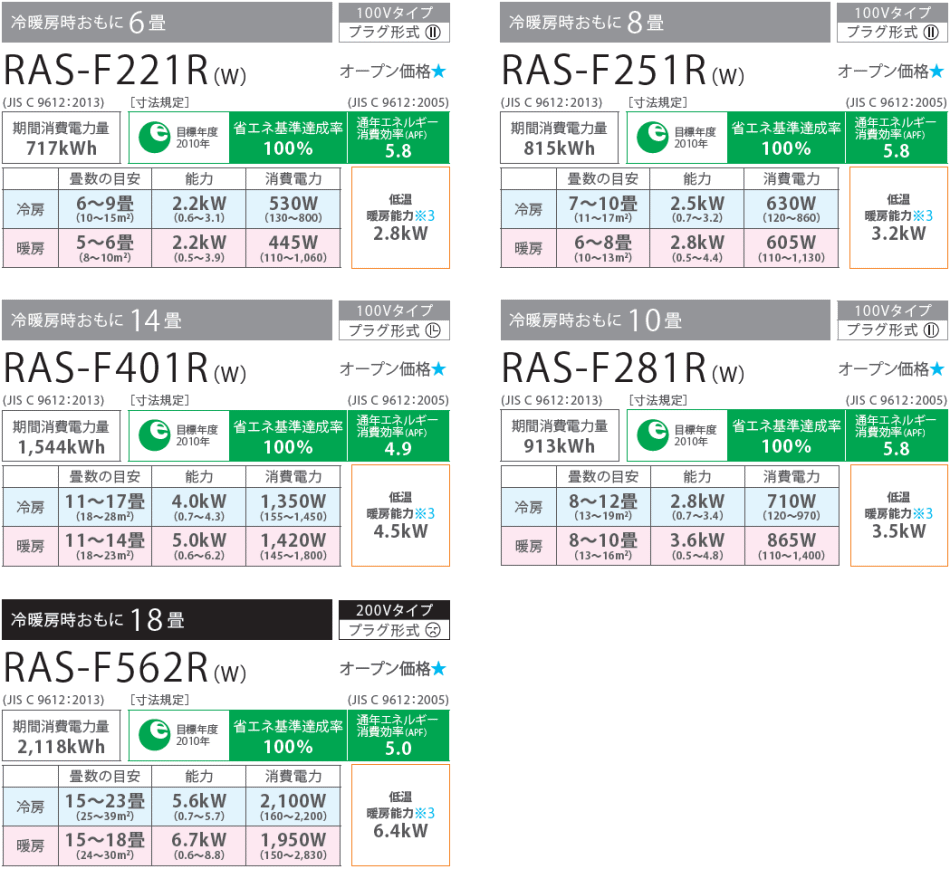Screen dimensions: 950x869
Task: Click the 冷暖房時おもに 6畳 header
Action: 167,22
